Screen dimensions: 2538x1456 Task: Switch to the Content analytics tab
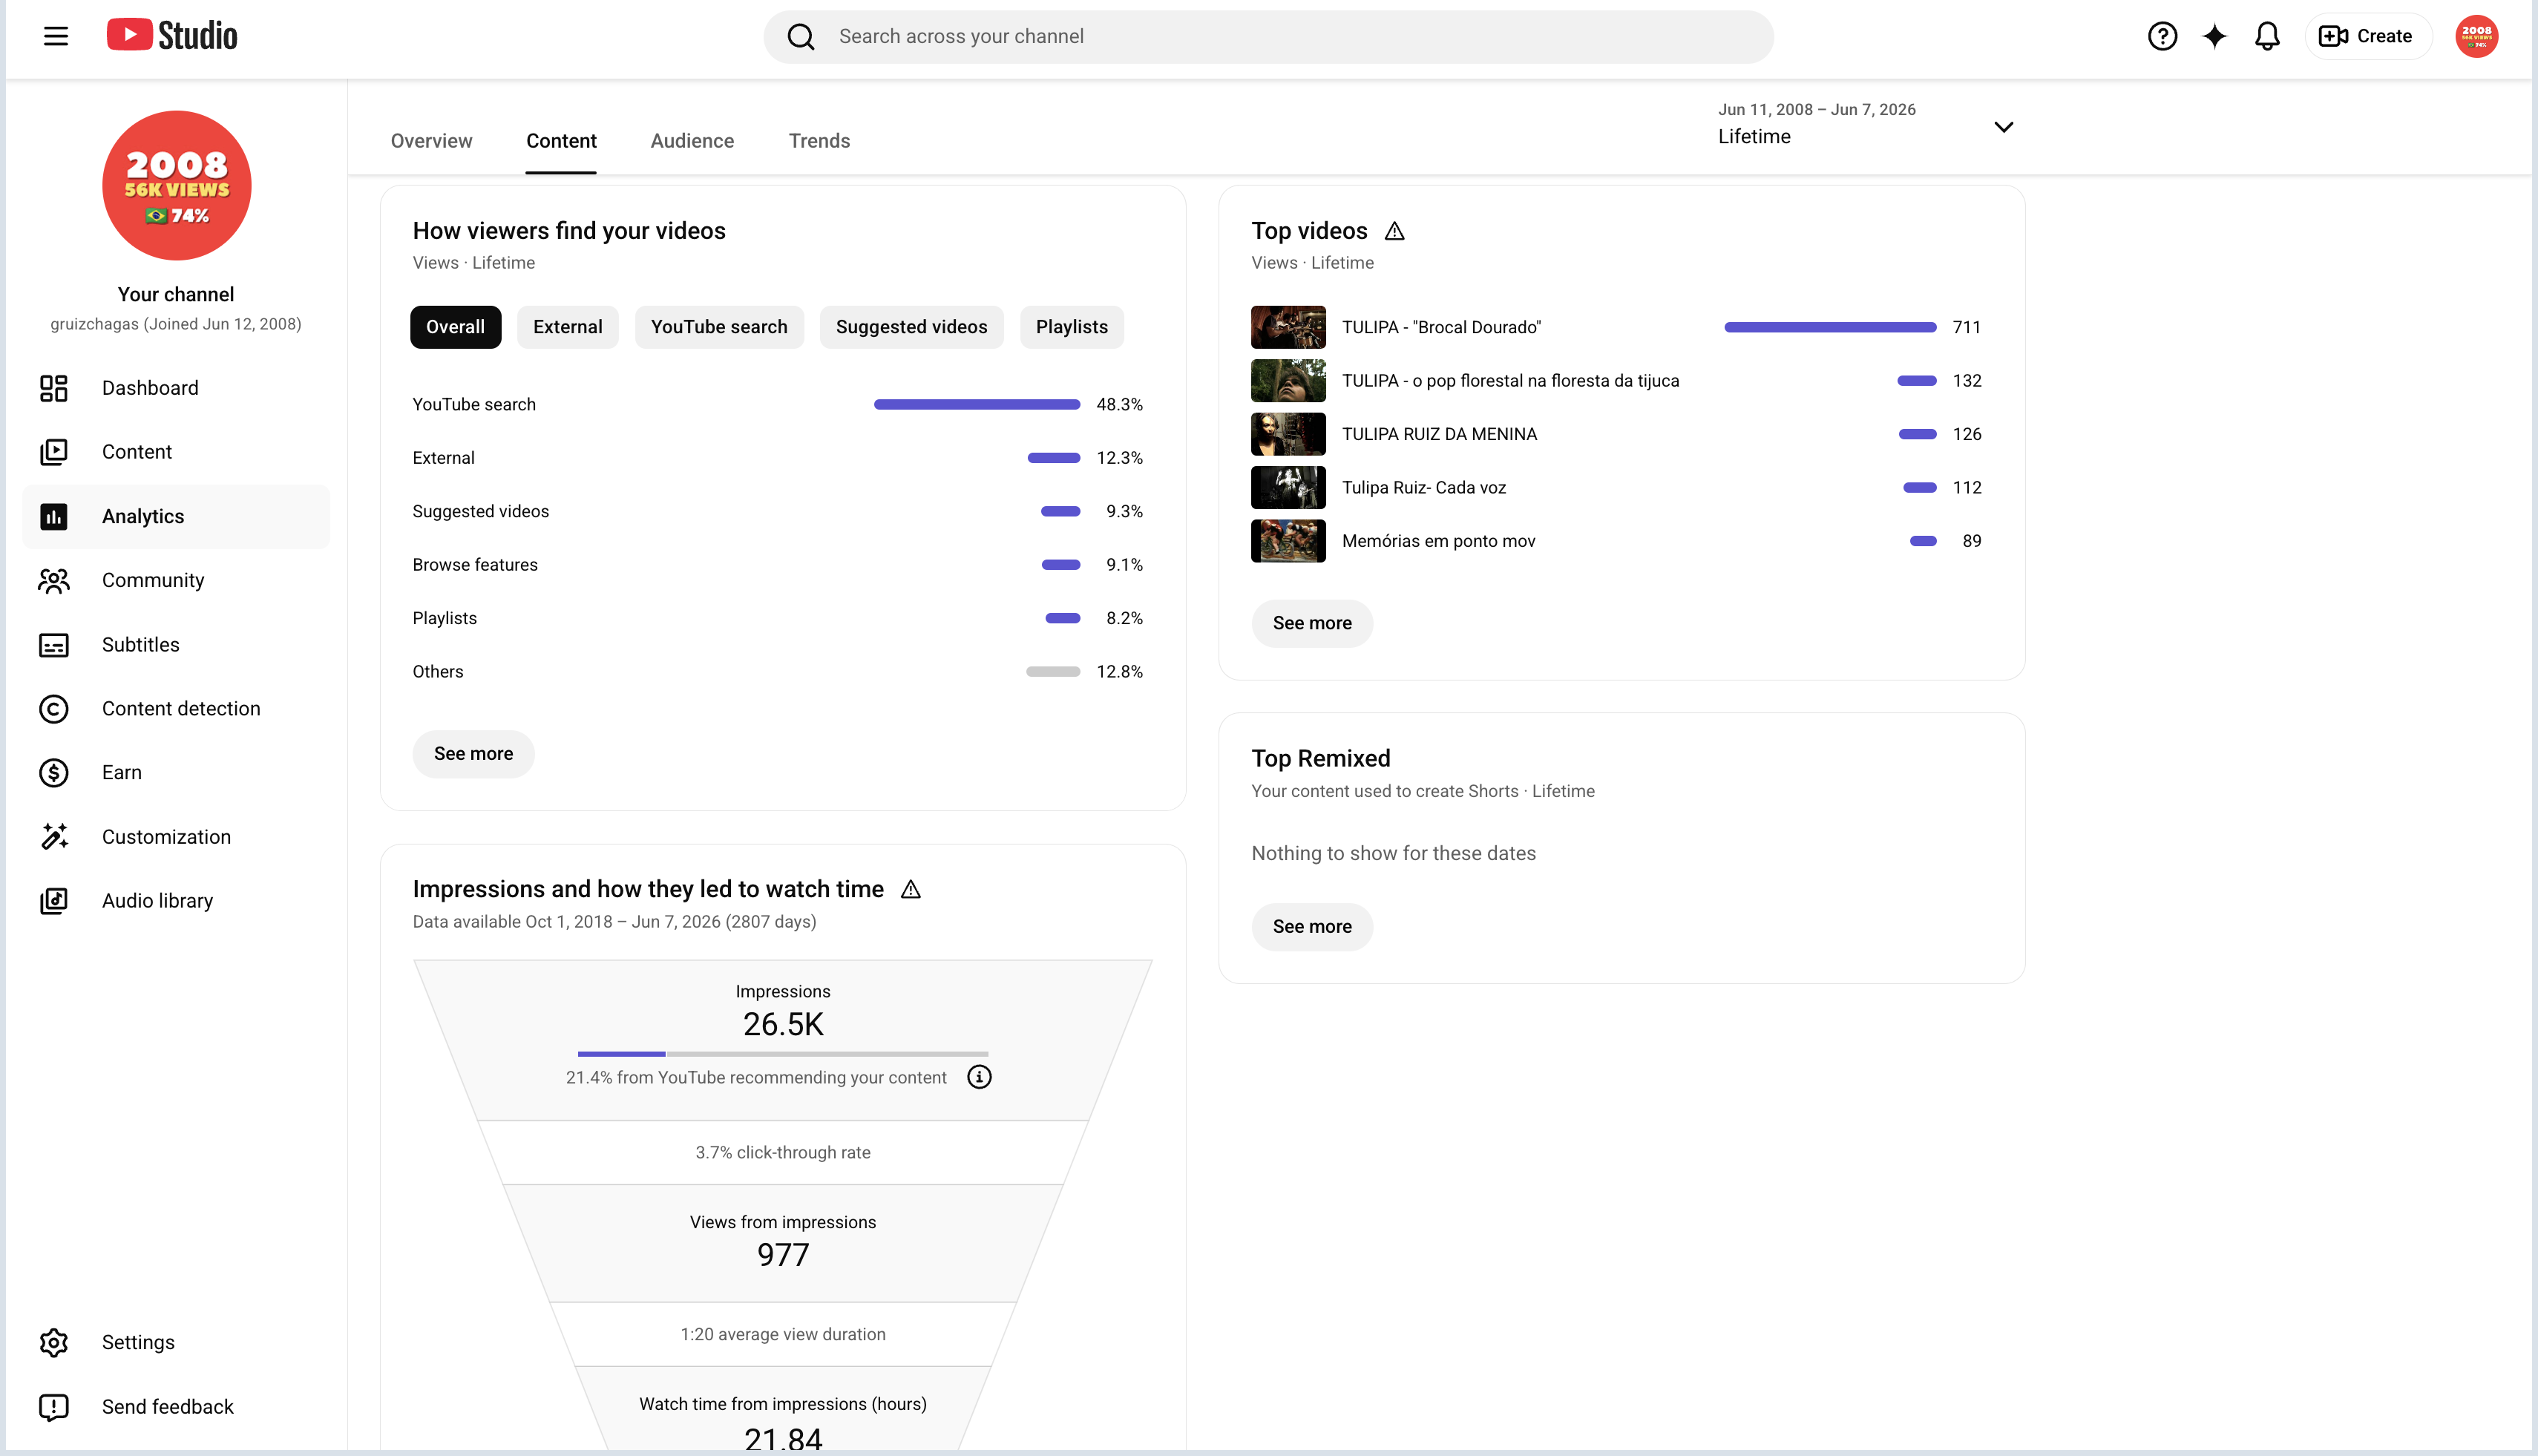pyautogui.click(x=561, y=141)
